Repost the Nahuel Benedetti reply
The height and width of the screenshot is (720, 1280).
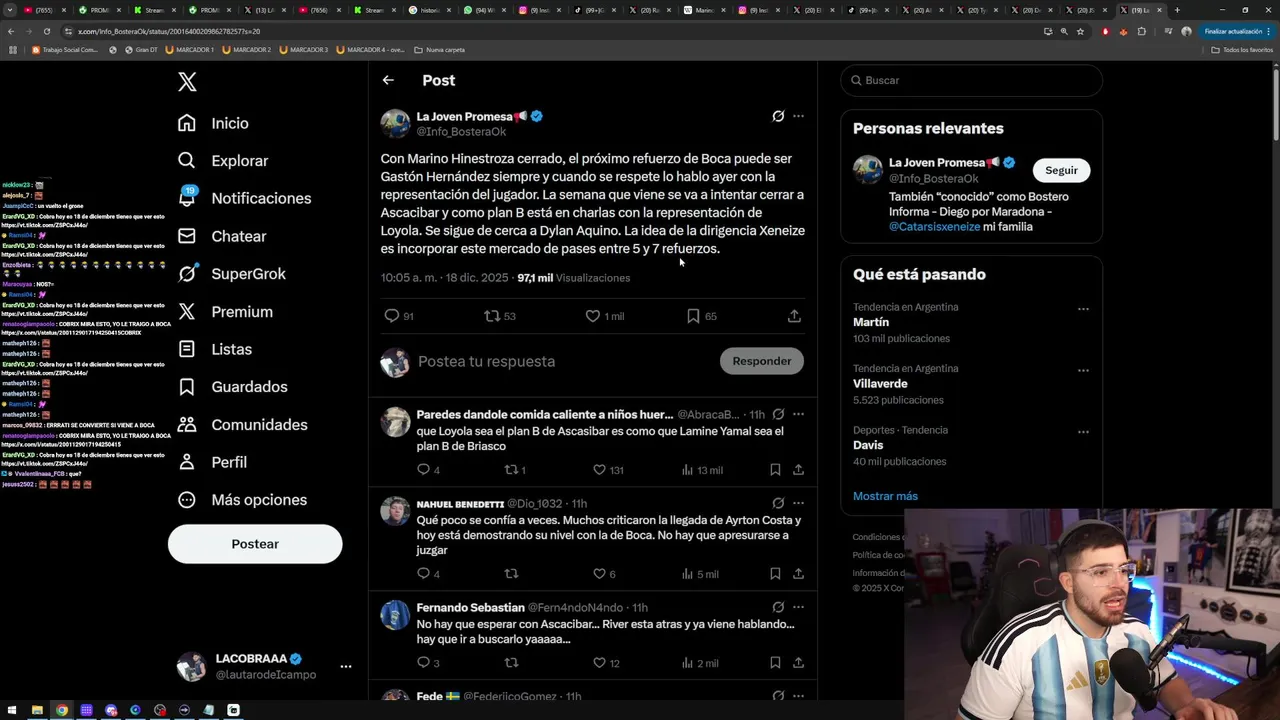511,574
